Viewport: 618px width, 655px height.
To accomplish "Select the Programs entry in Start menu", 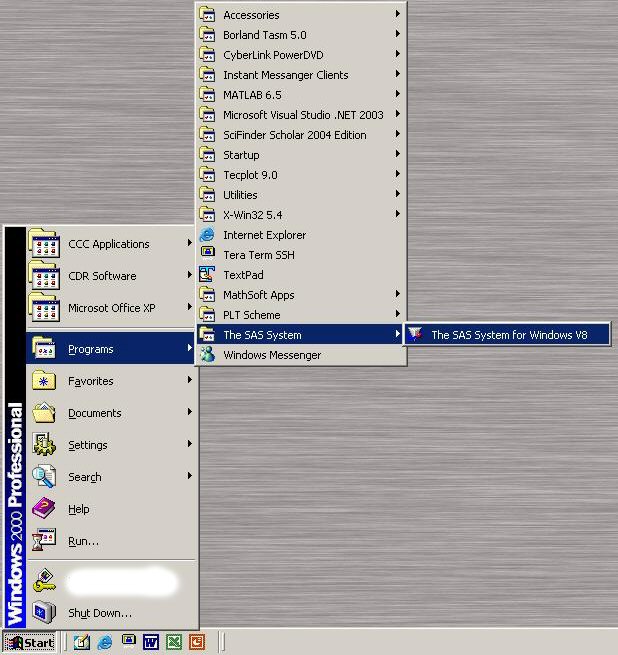I will coord(110,348).
